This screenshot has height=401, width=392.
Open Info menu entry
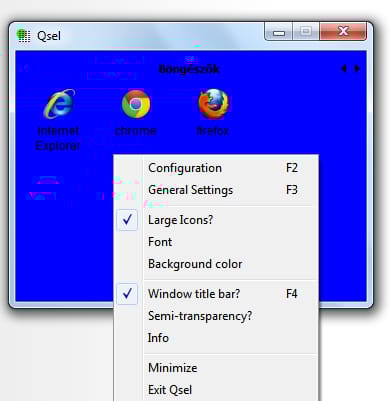(216, 338)
